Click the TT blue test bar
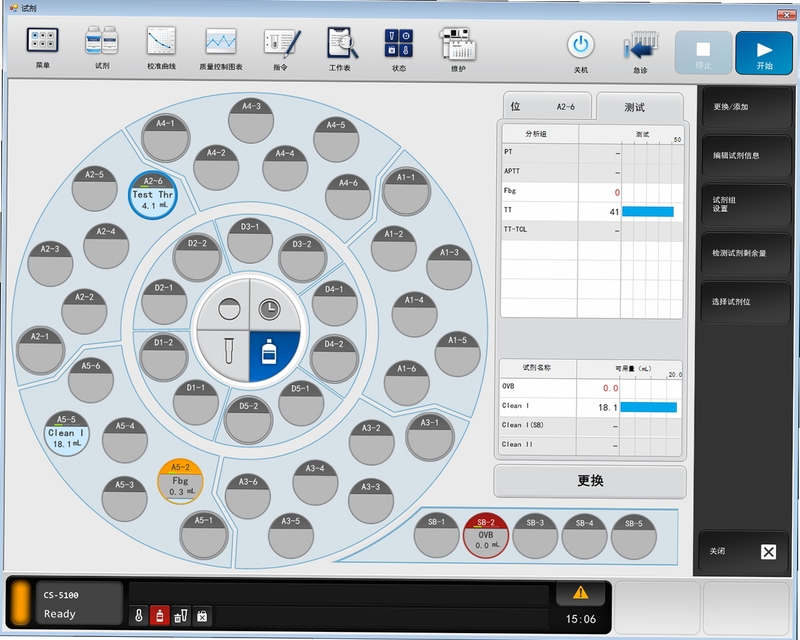The image size is (800, 640). (x=647, y=212)
